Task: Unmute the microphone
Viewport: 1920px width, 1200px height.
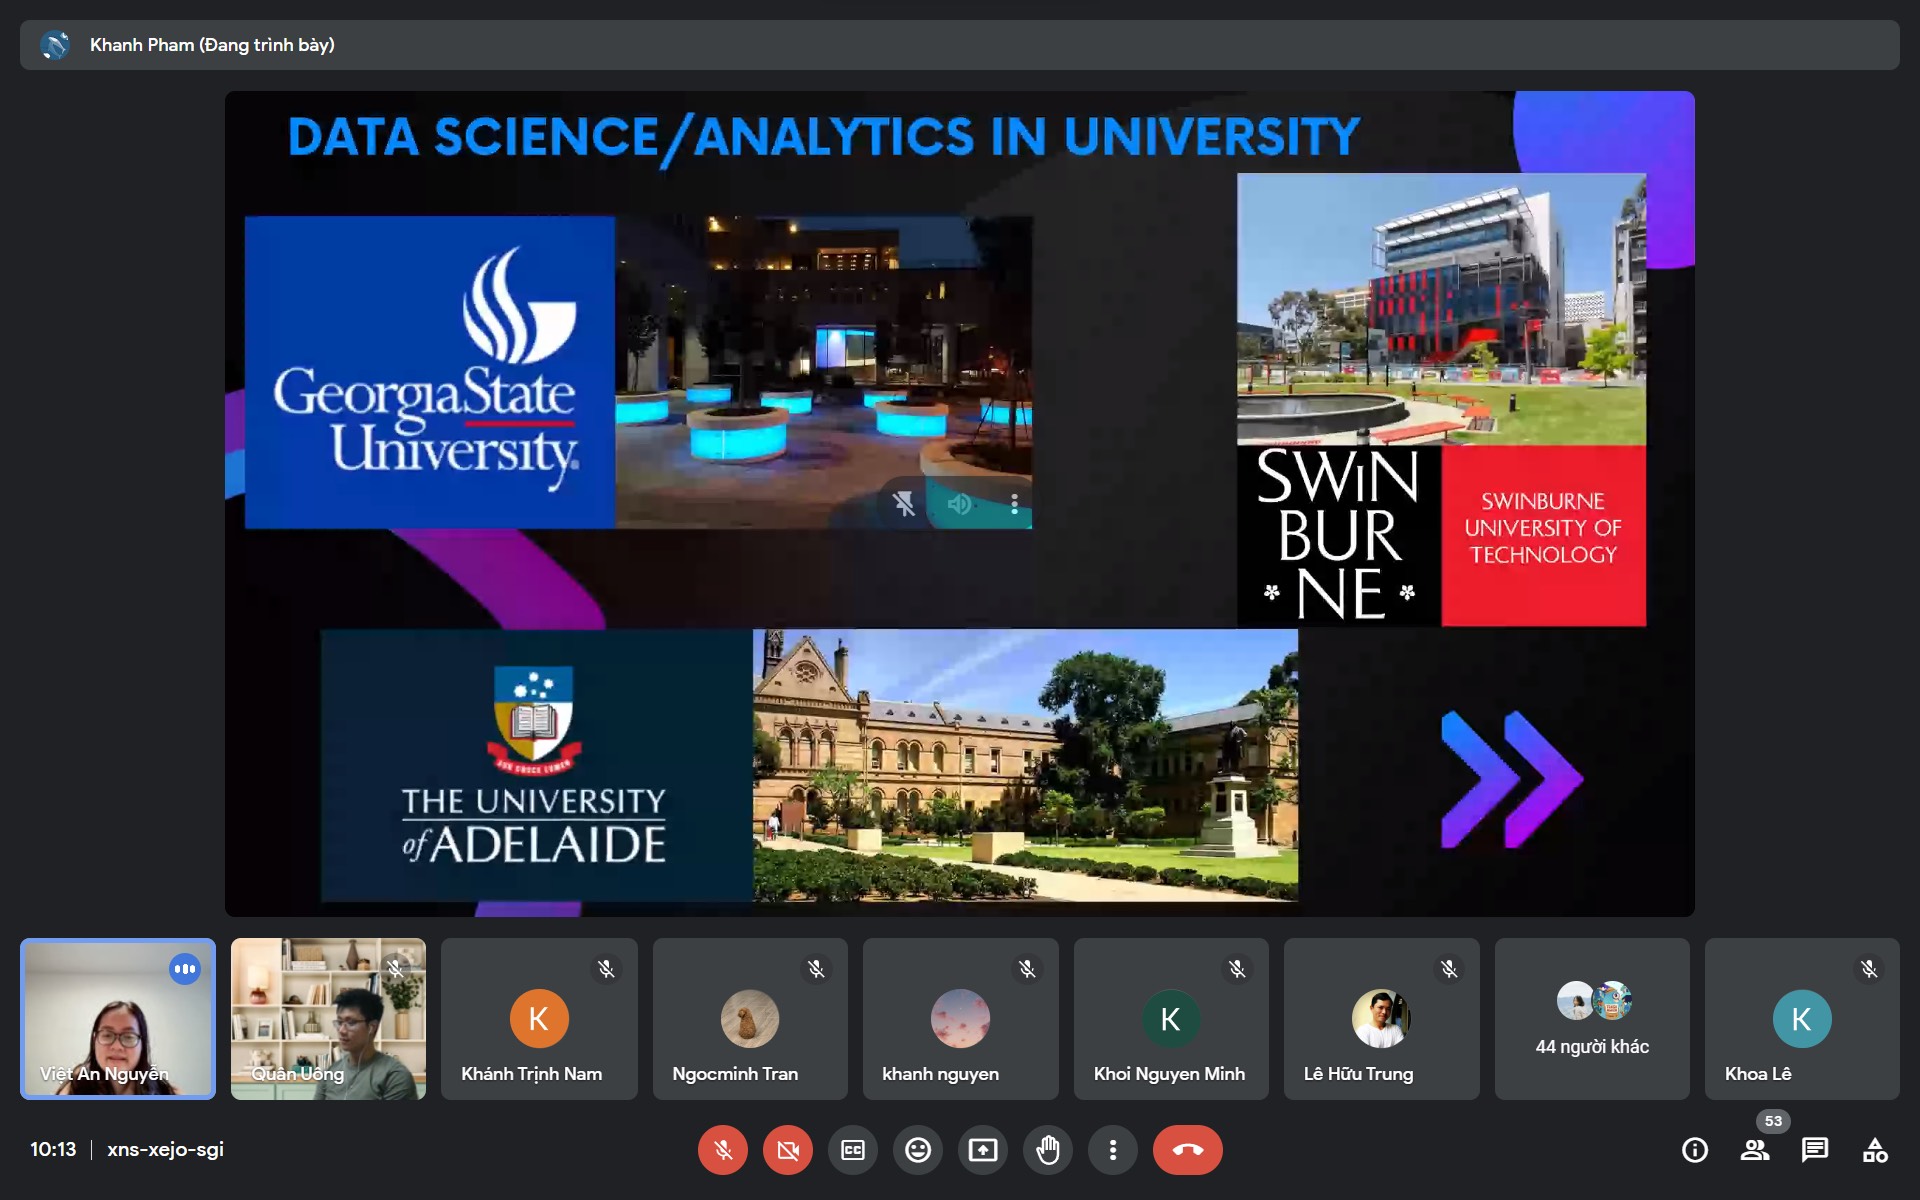Action: (x=722, y=1150)
